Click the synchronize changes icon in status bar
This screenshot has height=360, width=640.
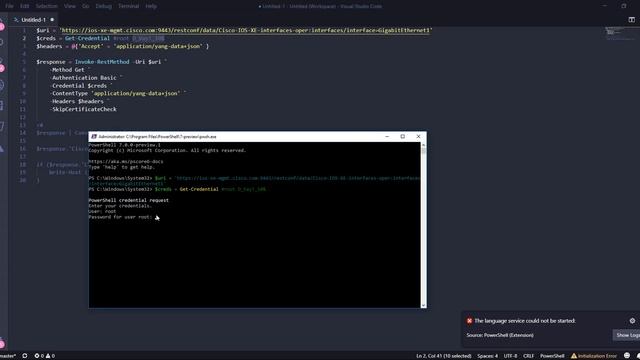25,356
